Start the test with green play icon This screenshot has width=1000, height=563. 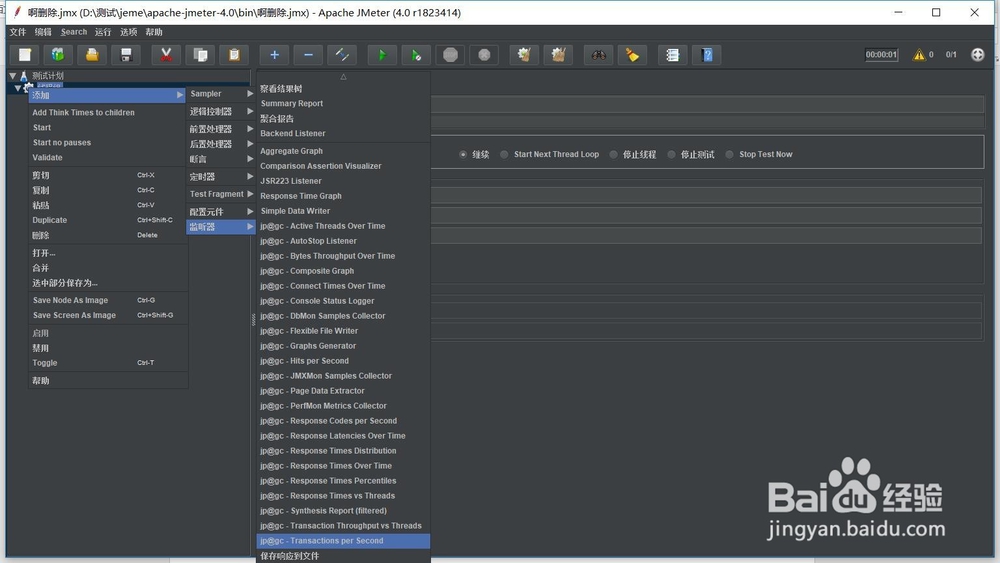pyautogui.click(x=382, y=55)
